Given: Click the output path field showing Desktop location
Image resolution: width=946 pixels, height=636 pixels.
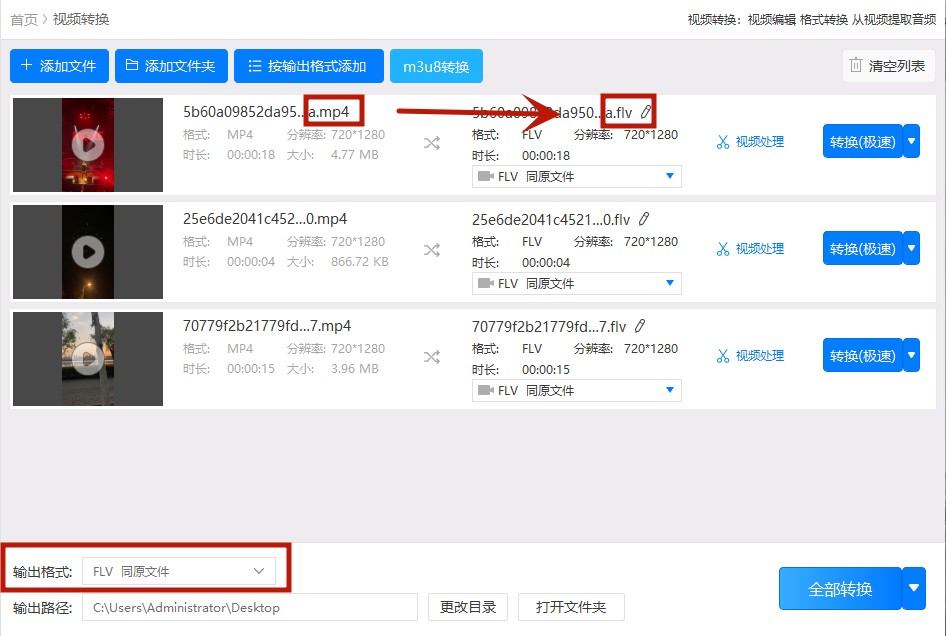Looking at the screenshot, I should [x=250, y=606].
